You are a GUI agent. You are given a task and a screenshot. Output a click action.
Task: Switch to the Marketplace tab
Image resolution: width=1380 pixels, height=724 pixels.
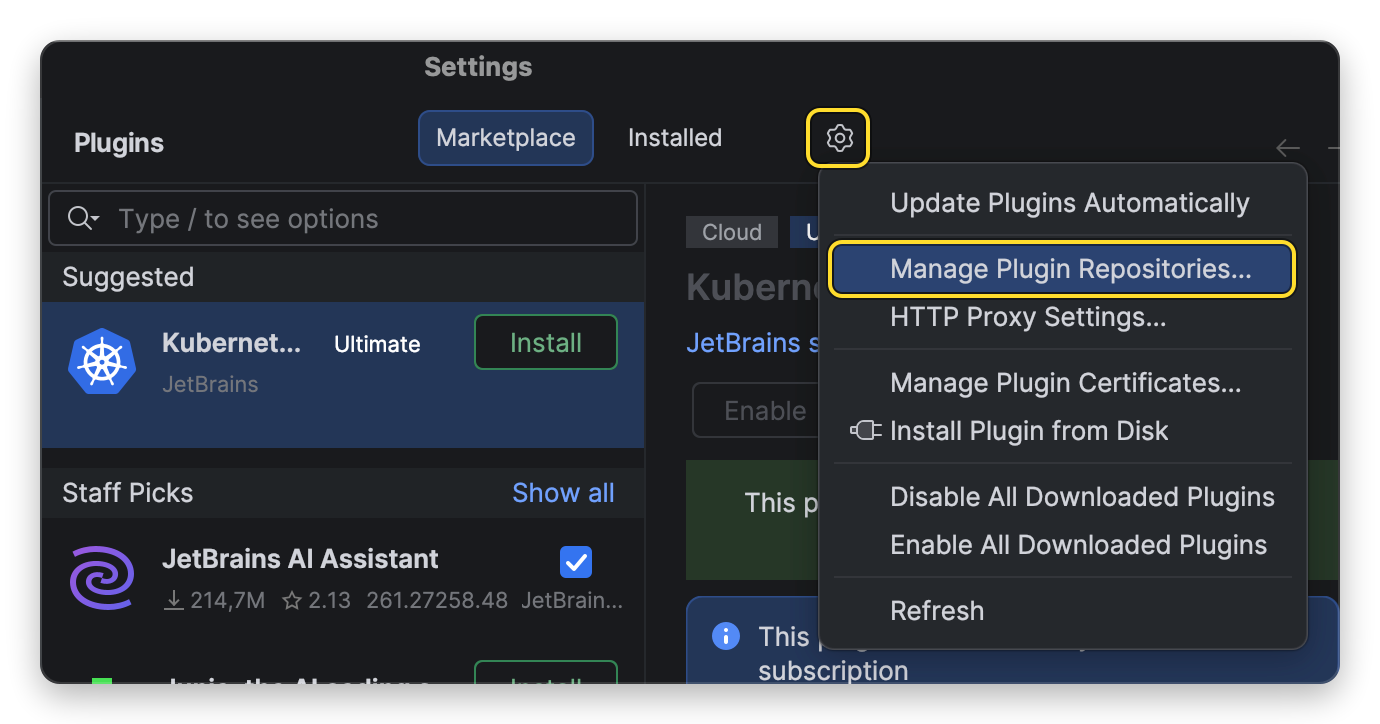click(x=506, y=138)
